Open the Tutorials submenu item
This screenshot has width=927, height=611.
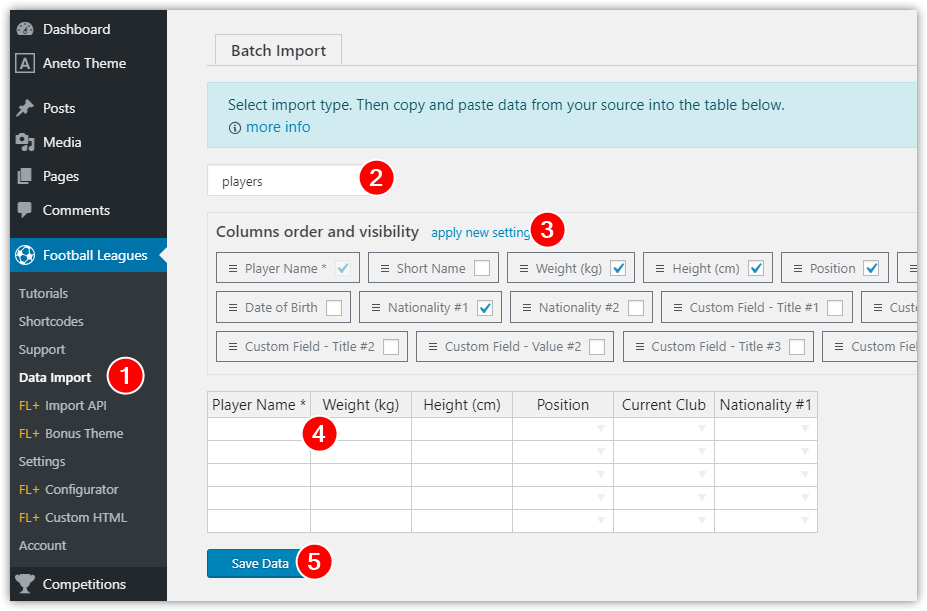click(x=43, y=293)
